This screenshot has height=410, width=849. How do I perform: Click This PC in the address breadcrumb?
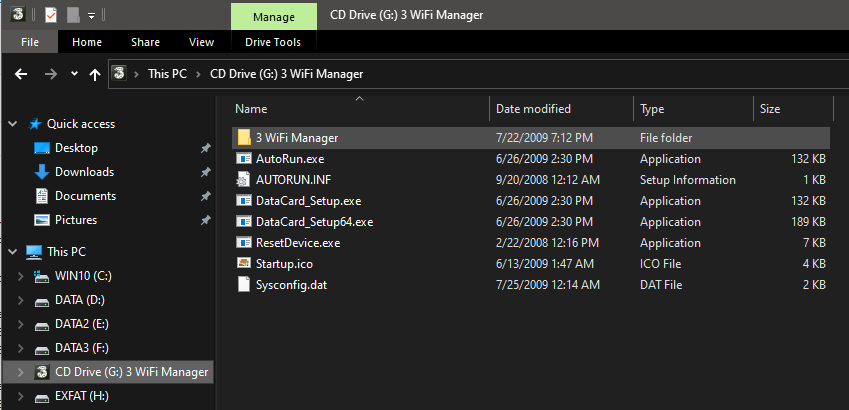tap(167, 74)
